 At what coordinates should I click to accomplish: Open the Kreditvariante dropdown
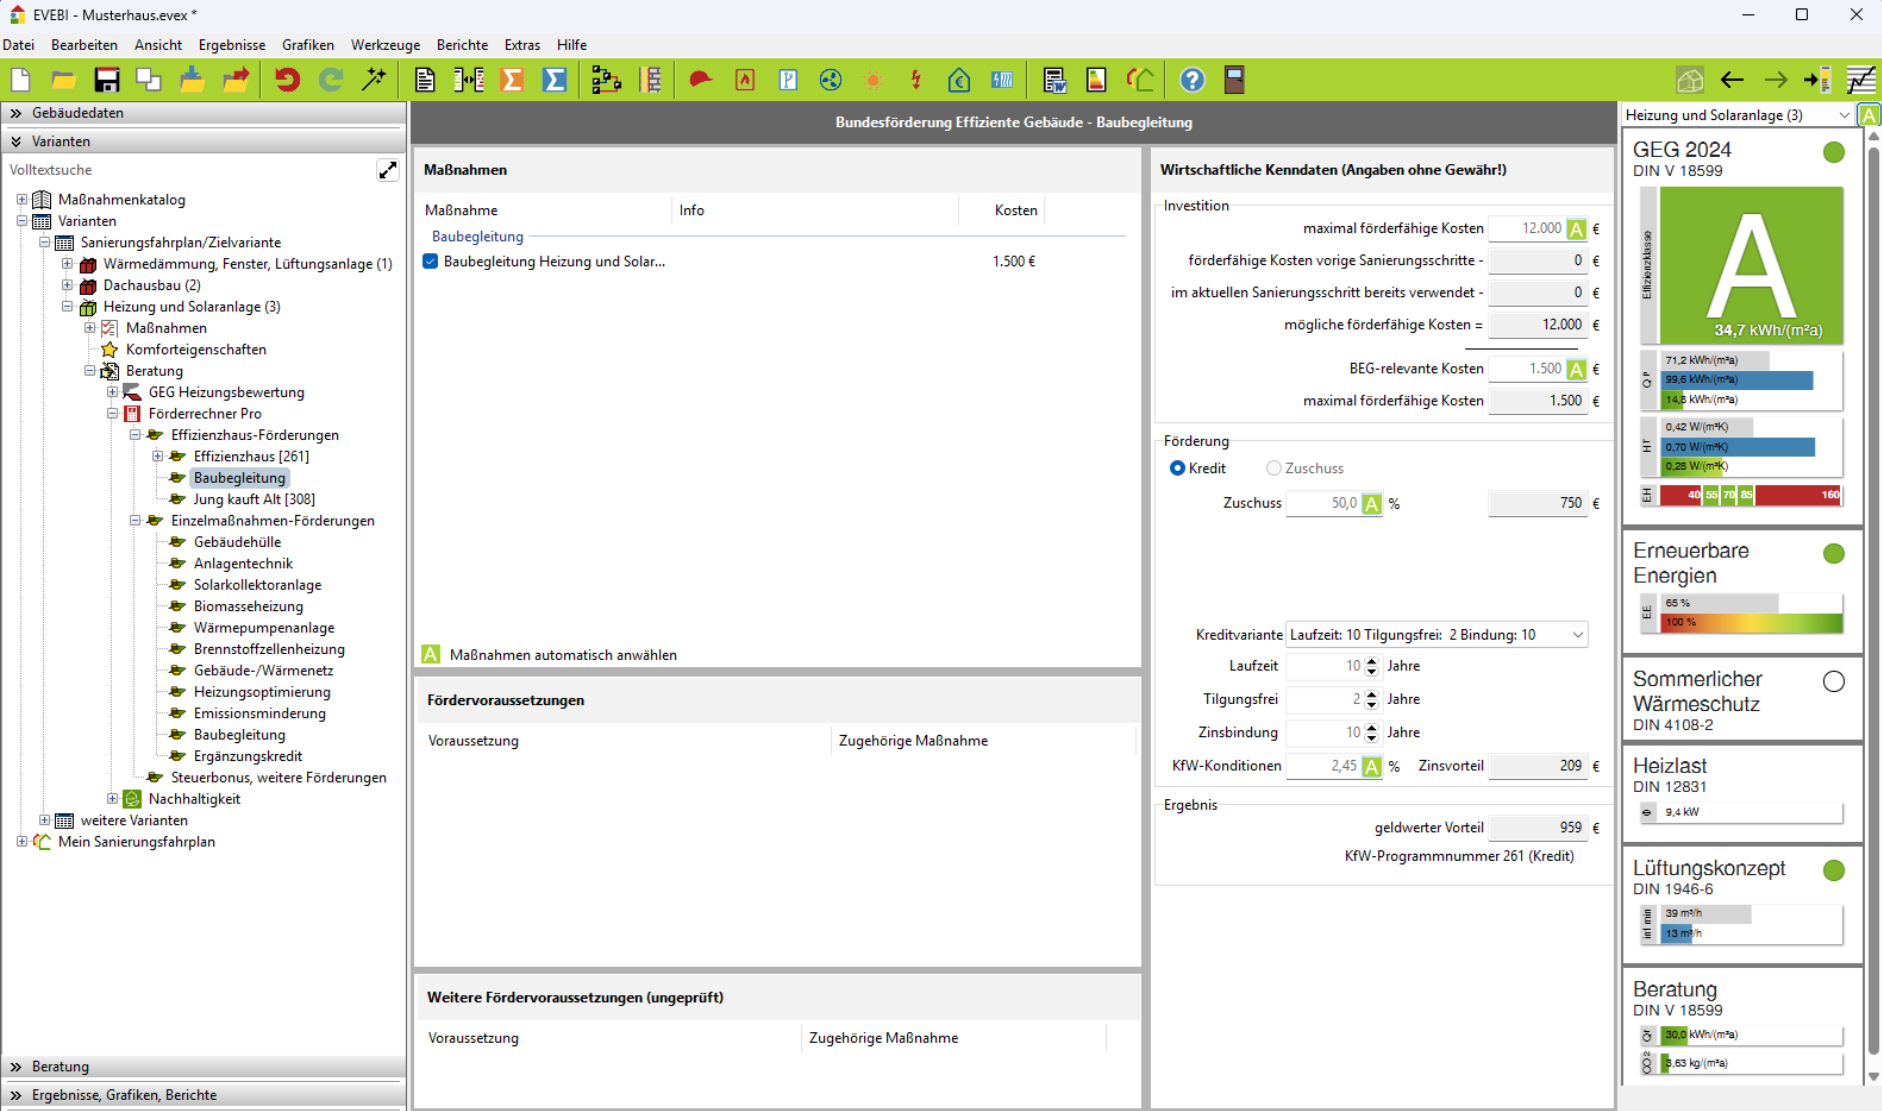point(1577,635)
